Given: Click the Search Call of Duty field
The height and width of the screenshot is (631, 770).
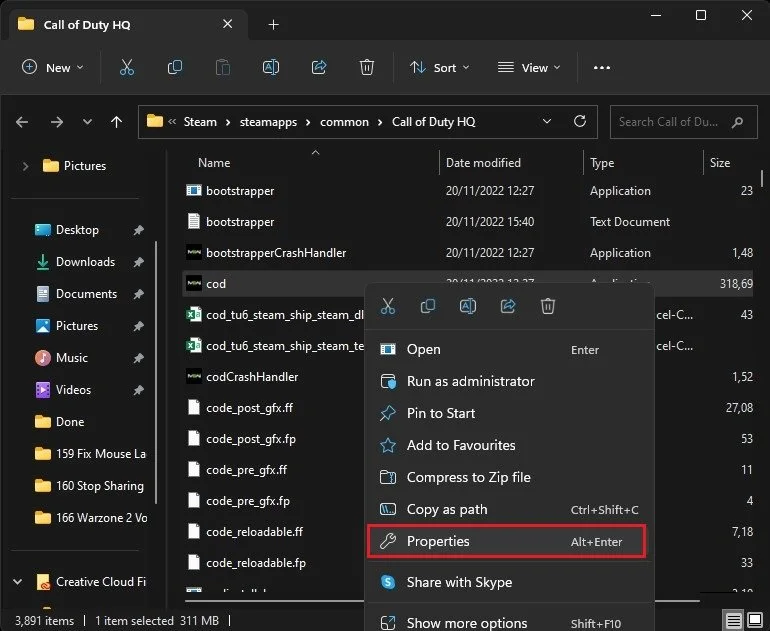Looking at the screenshot, I should click(683, 122).
